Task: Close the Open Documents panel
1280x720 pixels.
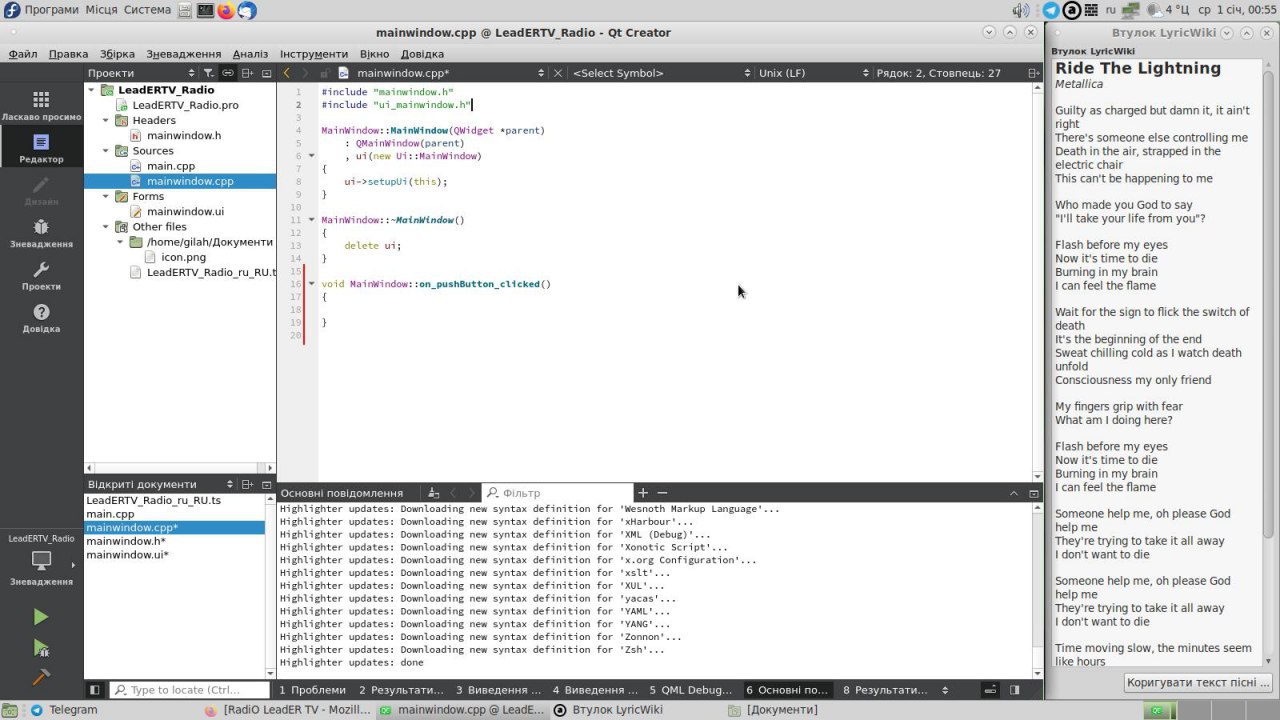Action: (266, 484)
